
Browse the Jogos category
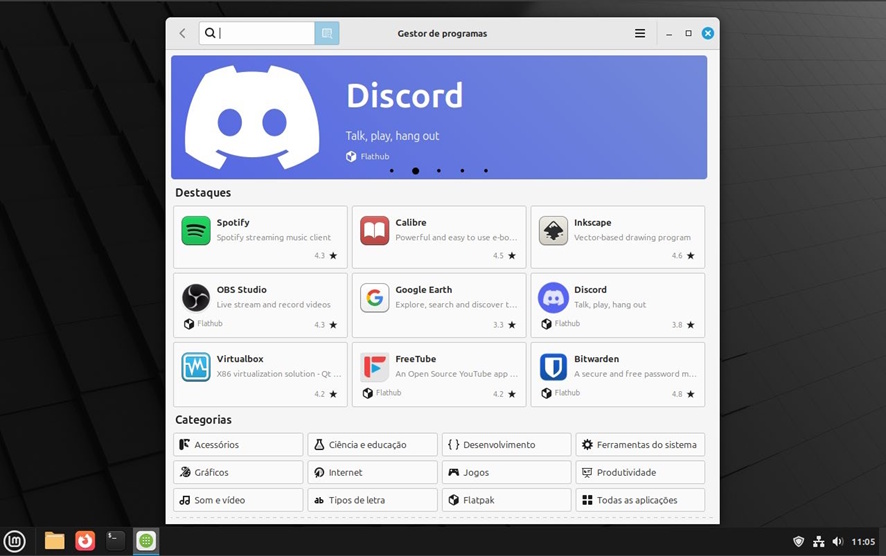506,472
